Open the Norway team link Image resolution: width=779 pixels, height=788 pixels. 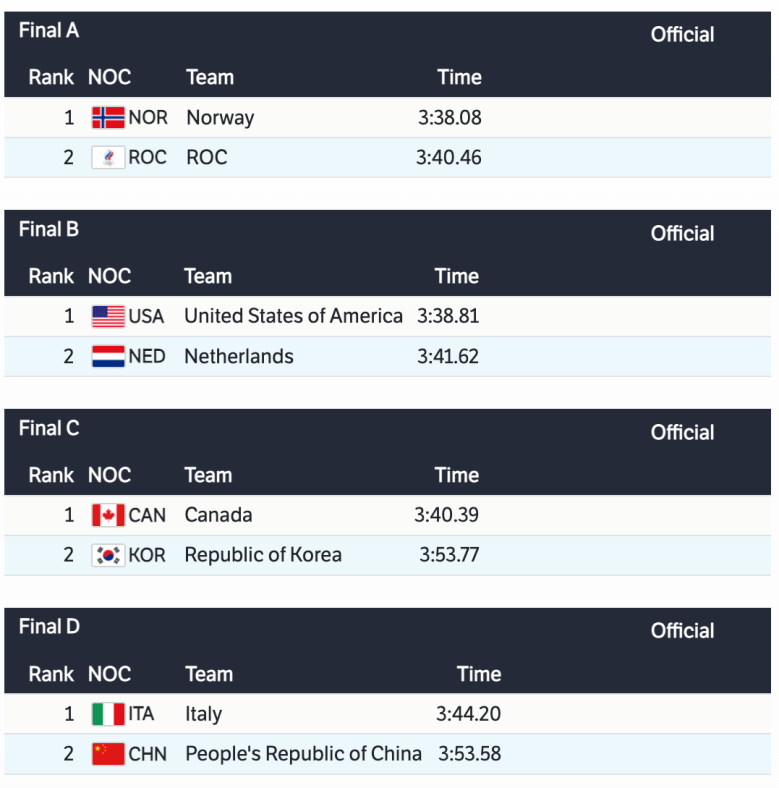tap(220, 118)
